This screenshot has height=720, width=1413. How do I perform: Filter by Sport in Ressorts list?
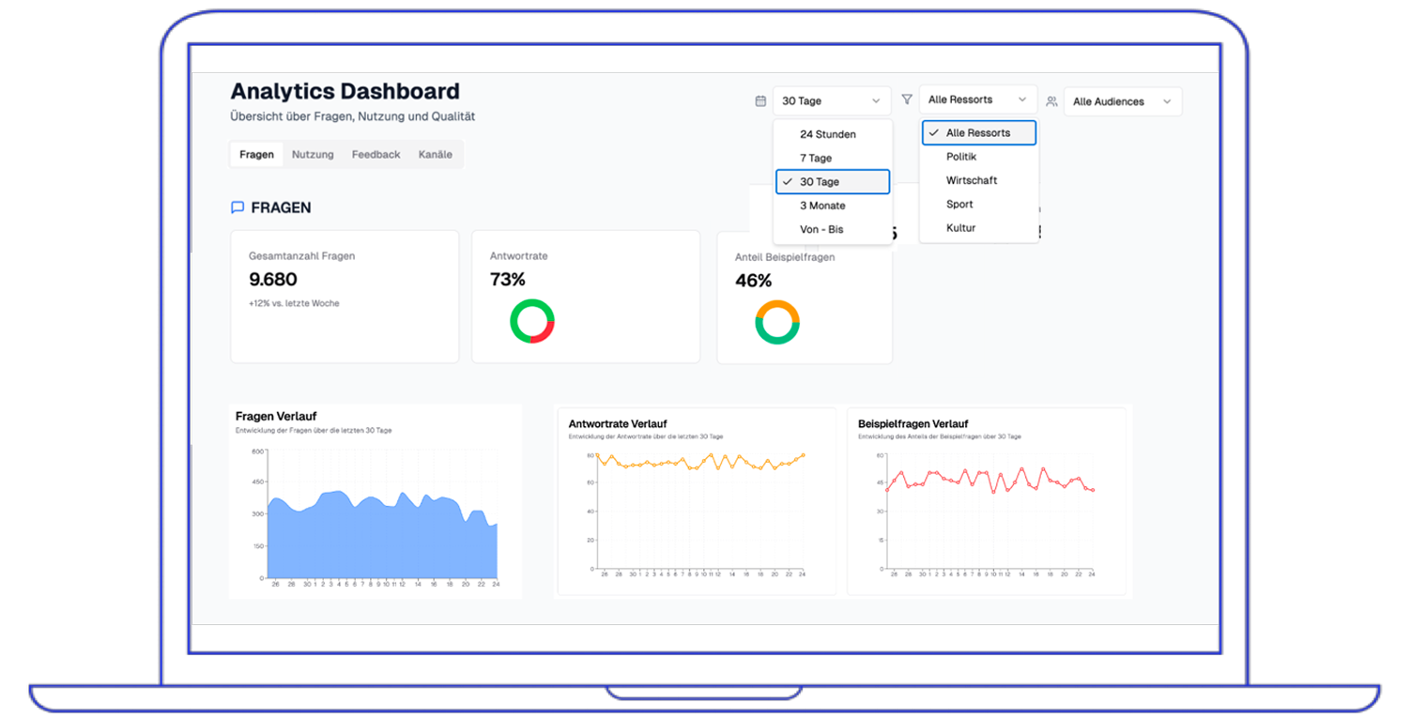tap(959, 204)
